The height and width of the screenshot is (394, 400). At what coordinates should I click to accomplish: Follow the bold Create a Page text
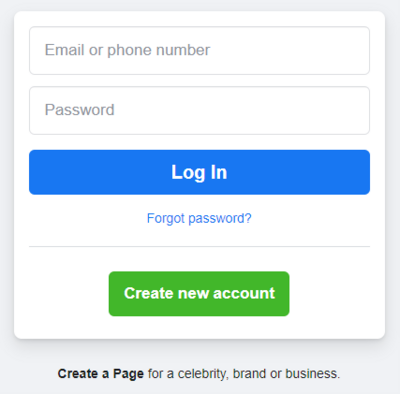tap(101, 374)
